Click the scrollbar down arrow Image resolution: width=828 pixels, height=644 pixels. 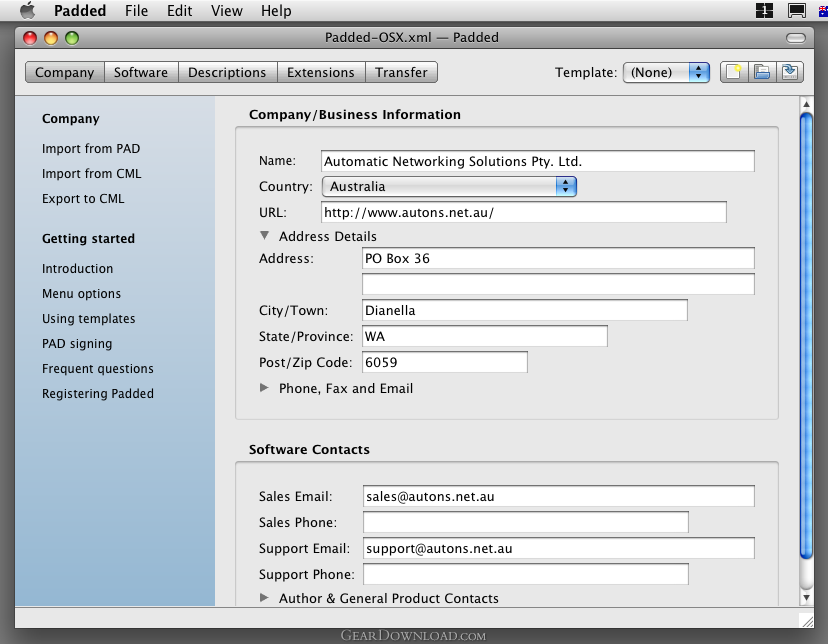click(x=806, y=598)
